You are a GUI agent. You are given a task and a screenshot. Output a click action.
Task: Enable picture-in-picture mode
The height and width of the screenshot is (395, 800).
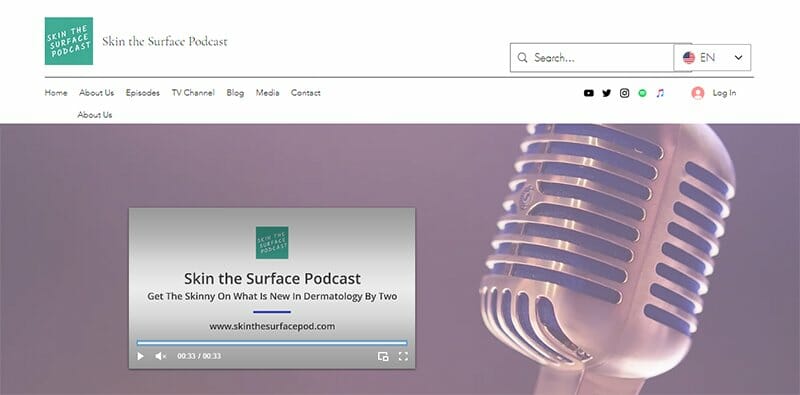pos(383,356)
